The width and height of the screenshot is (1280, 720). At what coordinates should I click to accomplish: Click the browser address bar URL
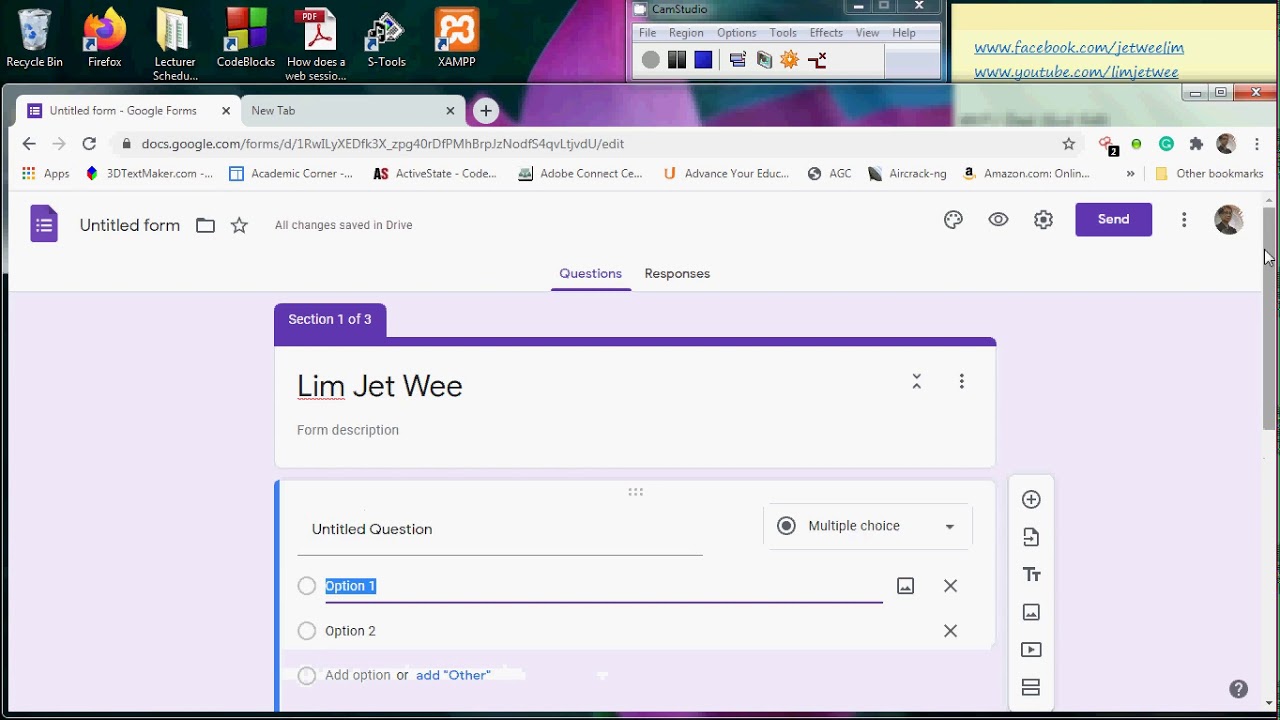[x=383, y=144]
